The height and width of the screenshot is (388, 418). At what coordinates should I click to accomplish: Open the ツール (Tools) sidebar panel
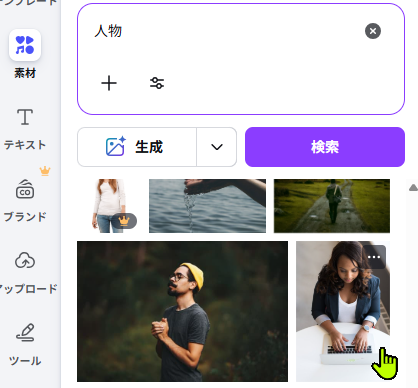(25, 344)
